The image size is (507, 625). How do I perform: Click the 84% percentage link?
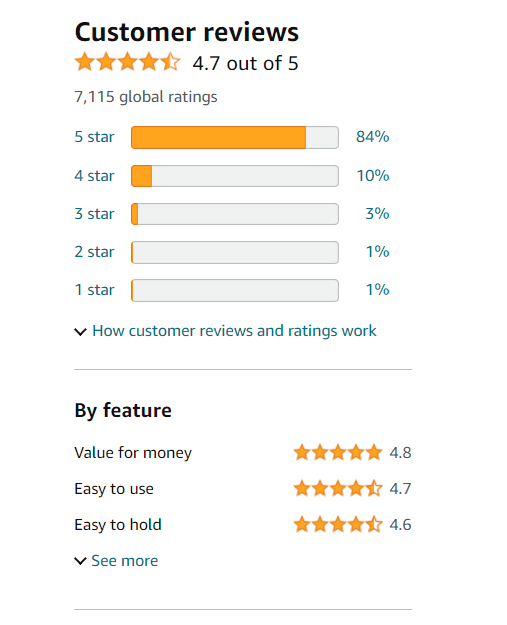coord(373,137)
